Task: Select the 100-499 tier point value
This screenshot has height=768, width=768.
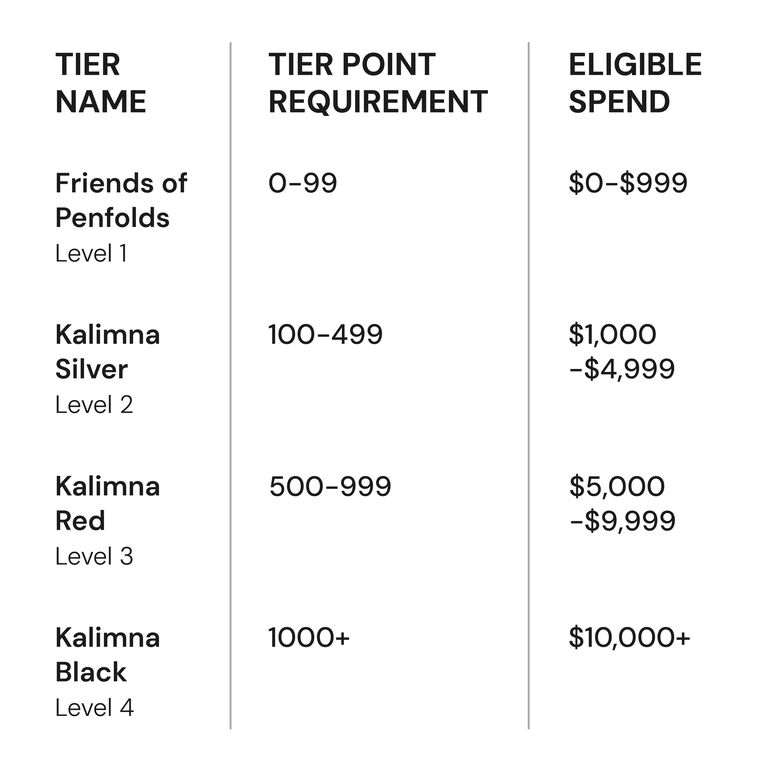Action: coord(325,334)
